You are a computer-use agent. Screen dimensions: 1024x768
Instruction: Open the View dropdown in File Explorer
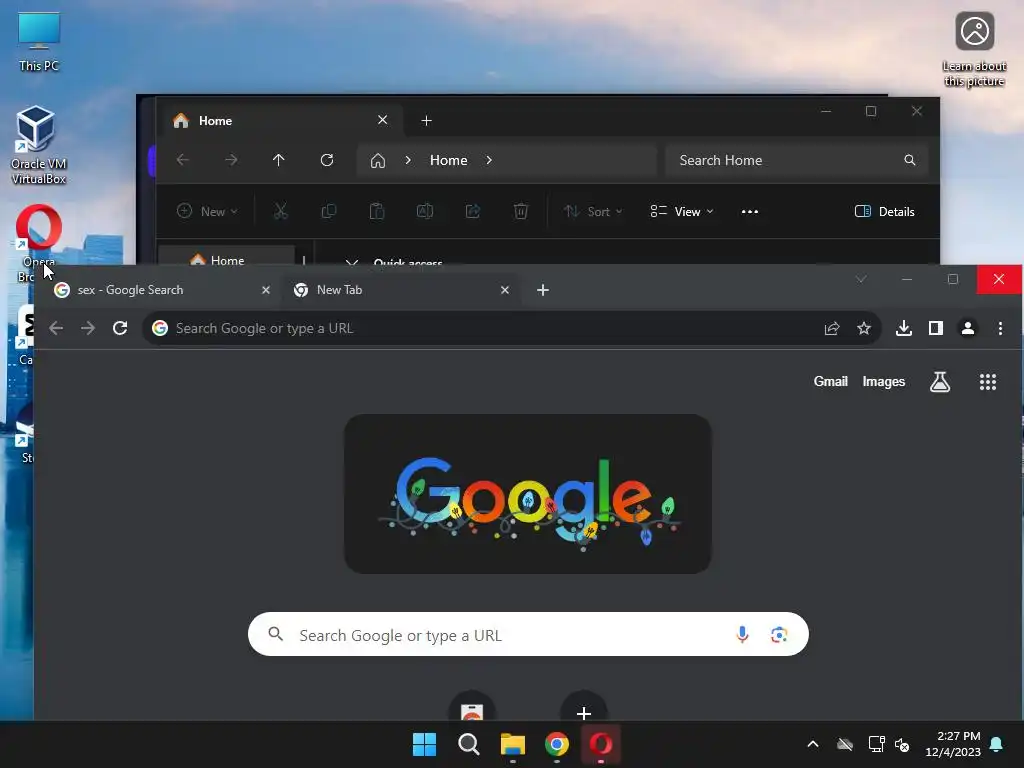682,211
